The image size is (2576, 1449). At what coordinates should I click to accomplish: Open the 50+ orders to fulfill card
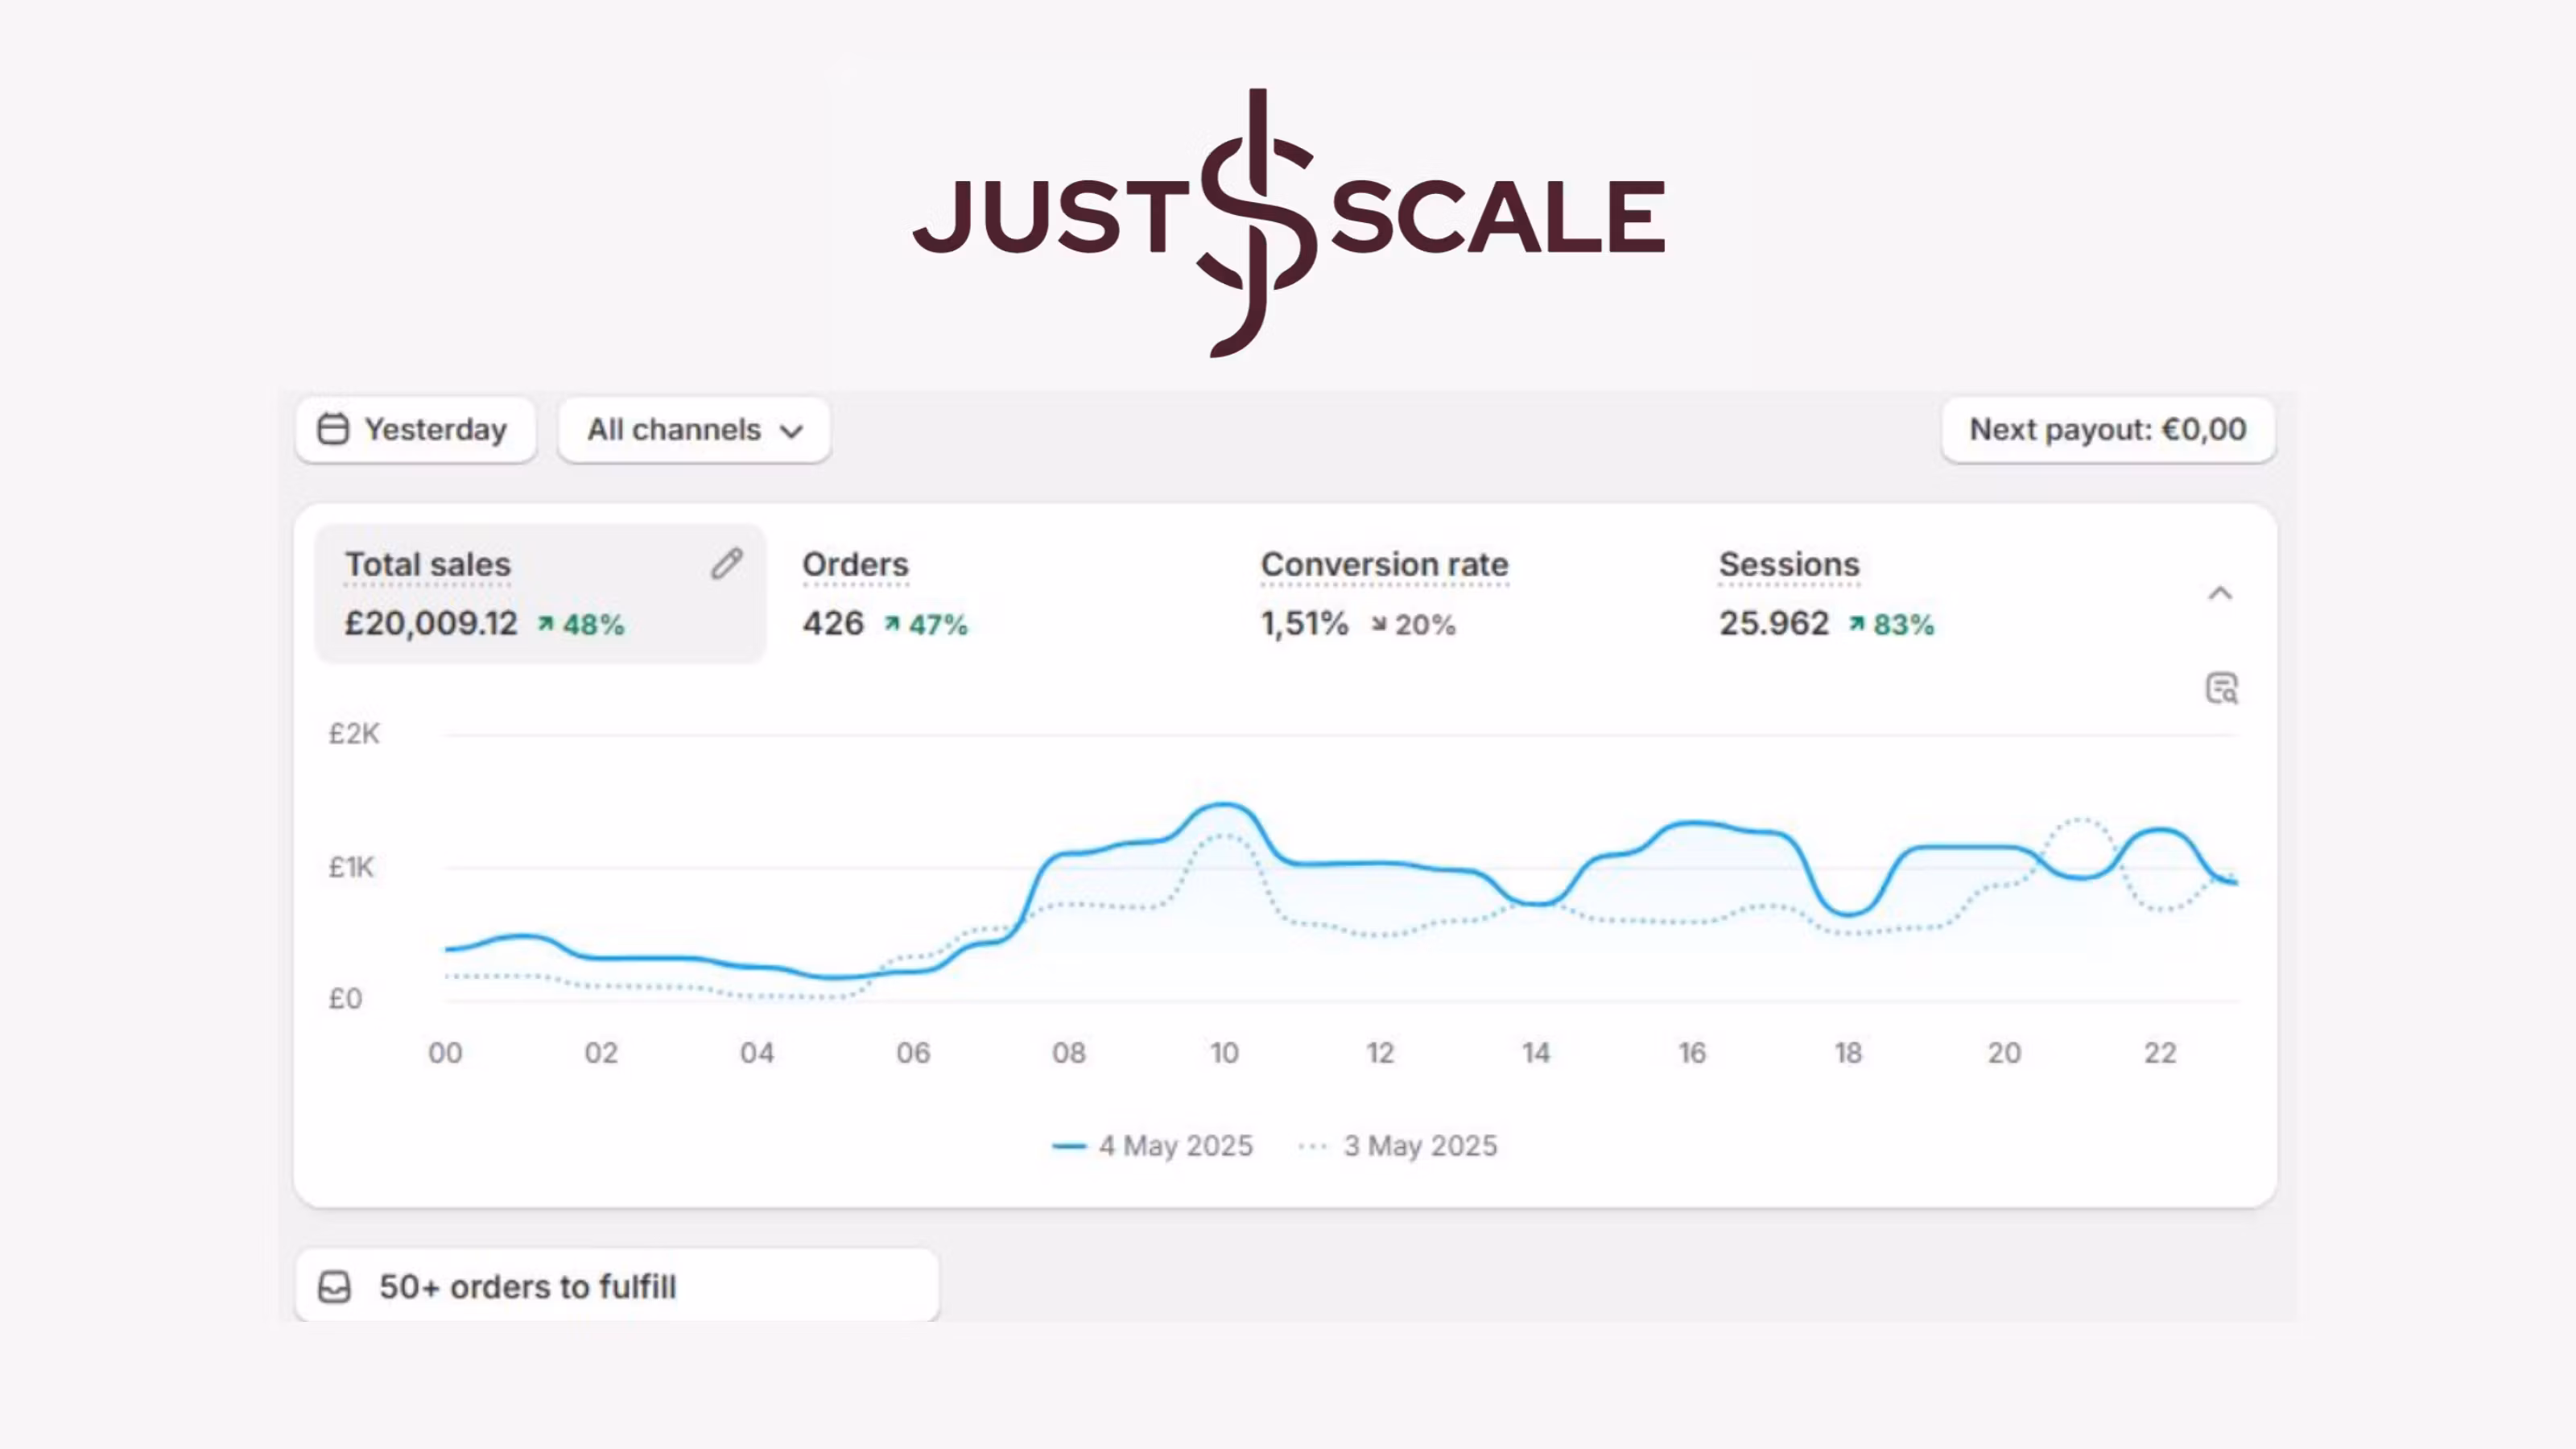[x=617, y=1285]
